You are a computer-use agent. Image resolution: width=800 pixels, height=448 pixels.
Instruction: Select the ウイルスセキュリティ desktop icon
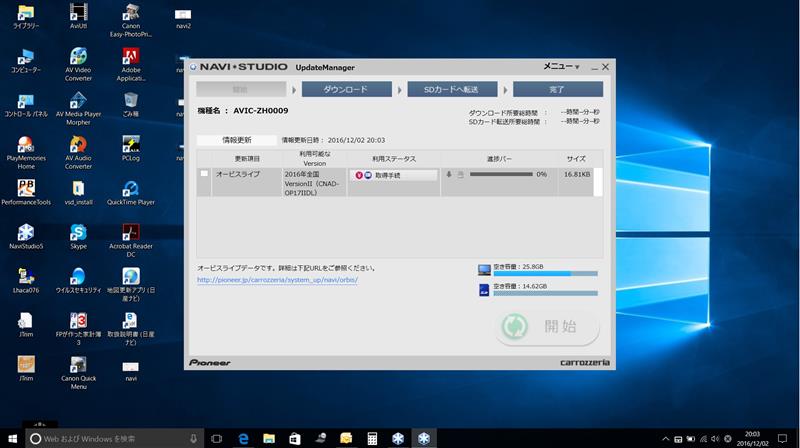(78, 281)
